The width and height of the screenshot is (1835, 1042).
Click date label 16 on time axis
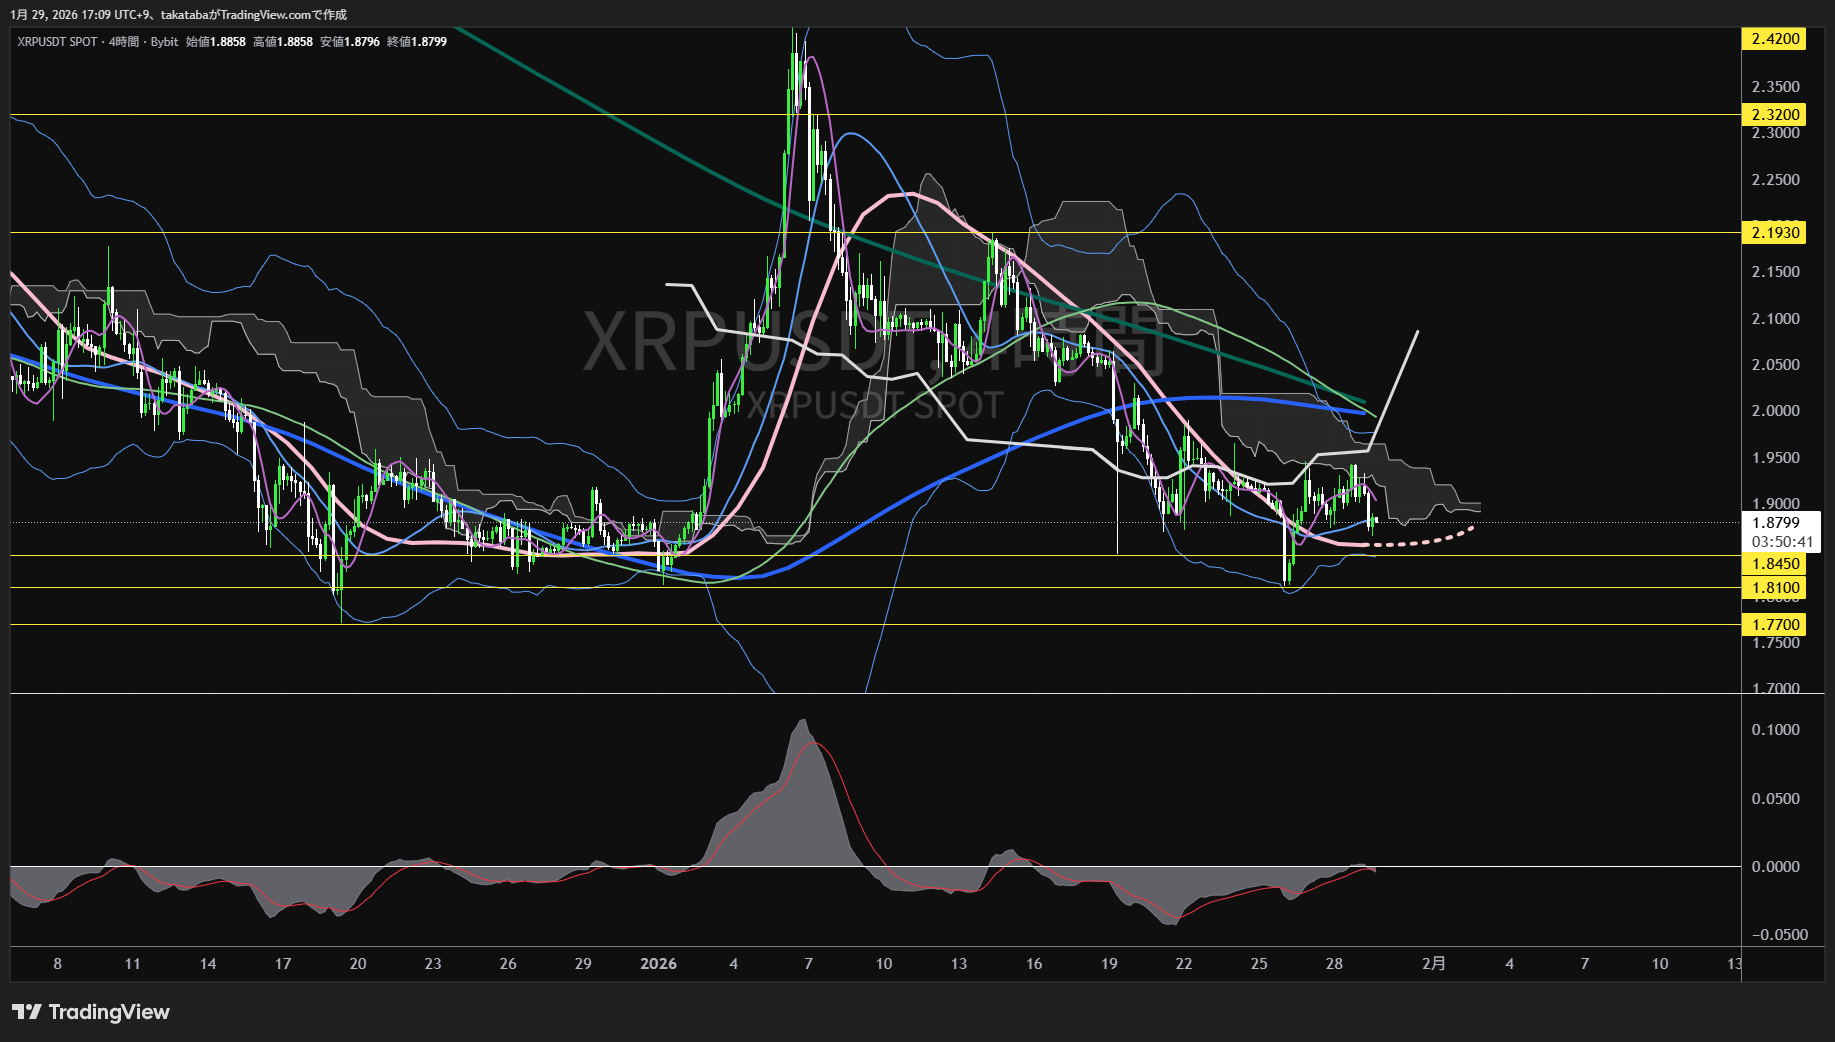click(x=1034, y=964)
